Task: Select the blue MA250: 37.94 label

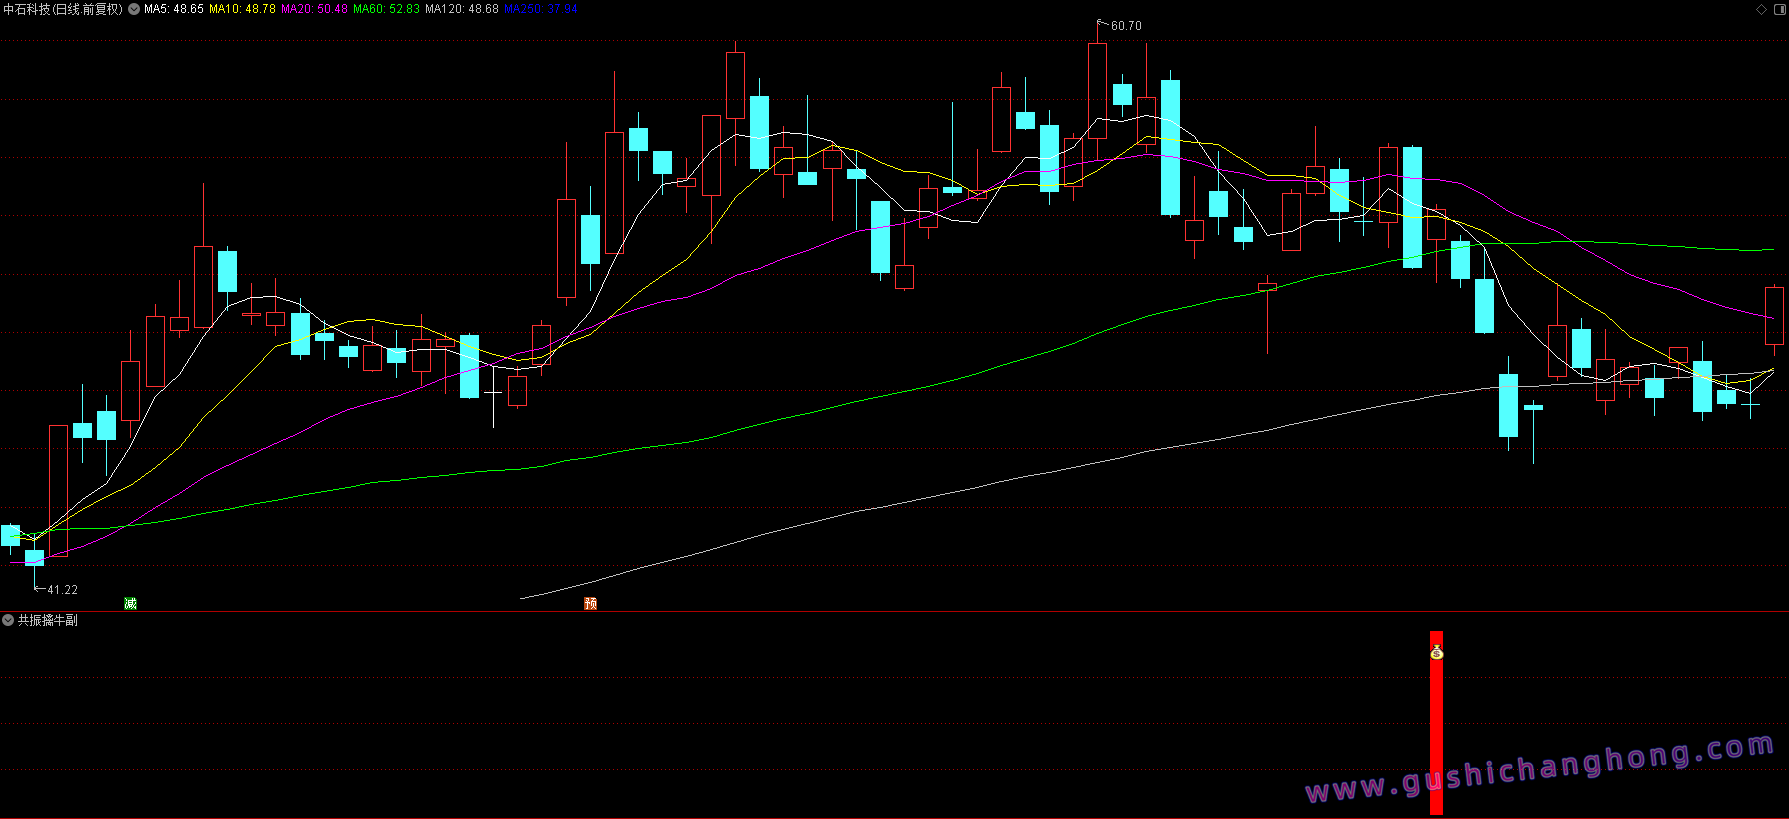Action: (x=540, y=9)
